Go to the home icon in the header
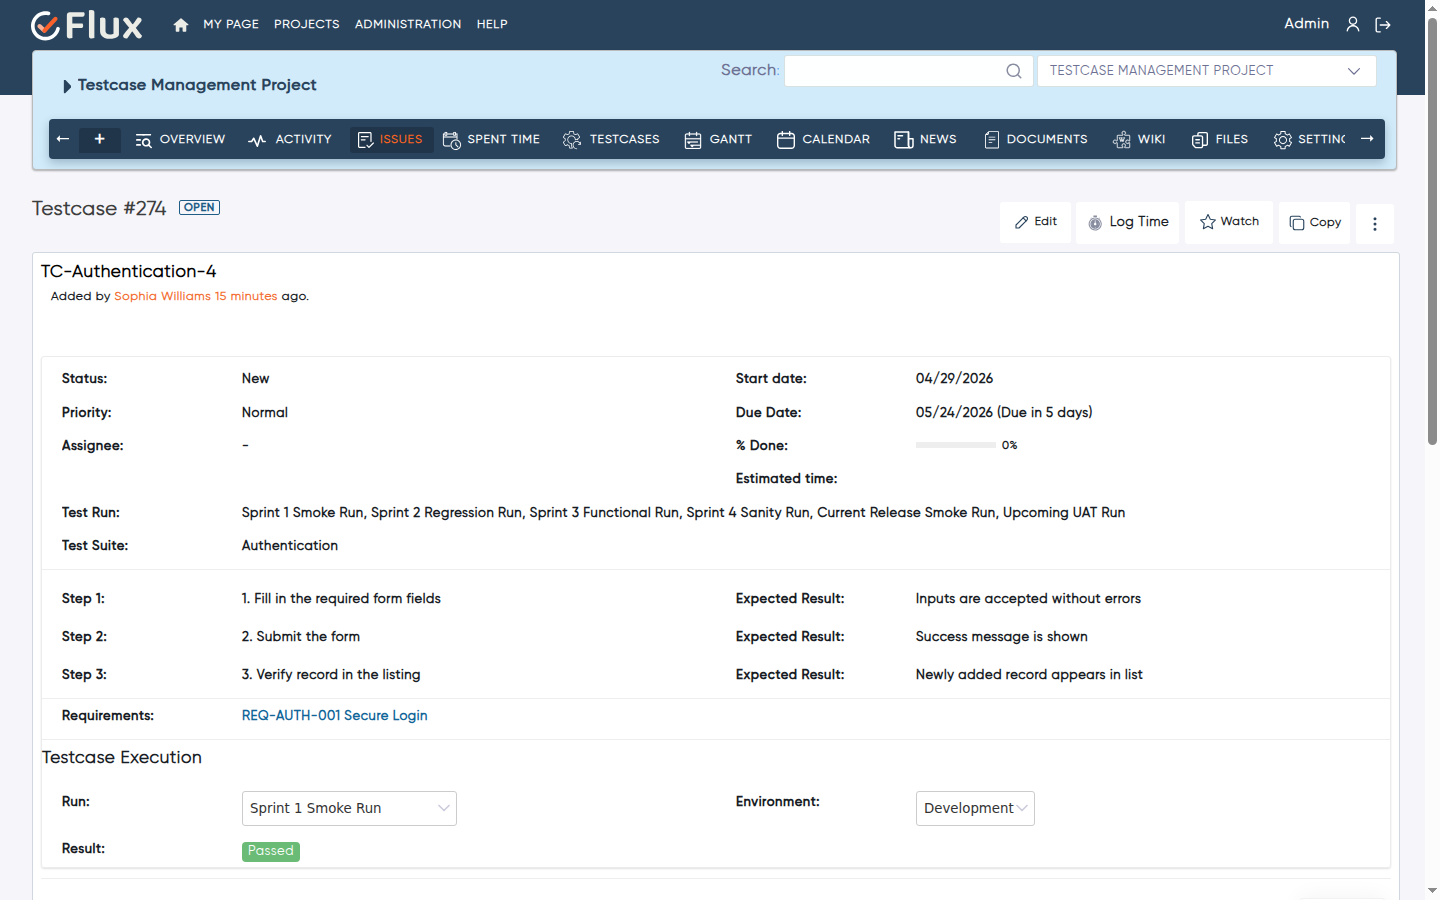 pyautogui.click(x=181, y=25)
